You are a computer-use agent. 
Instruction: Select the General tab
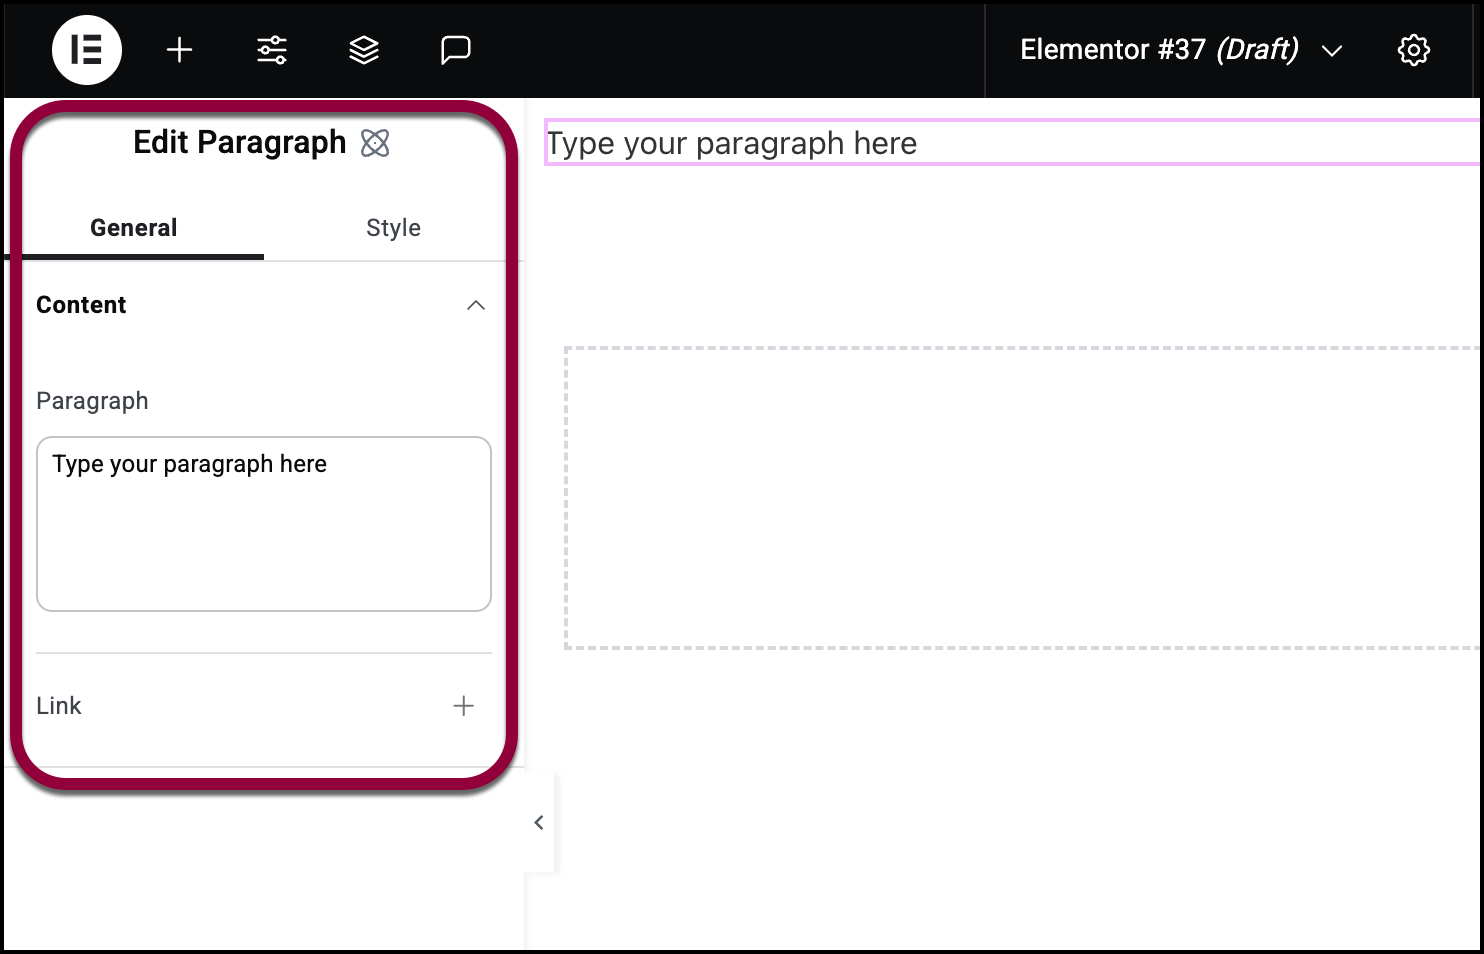point(134,228)
